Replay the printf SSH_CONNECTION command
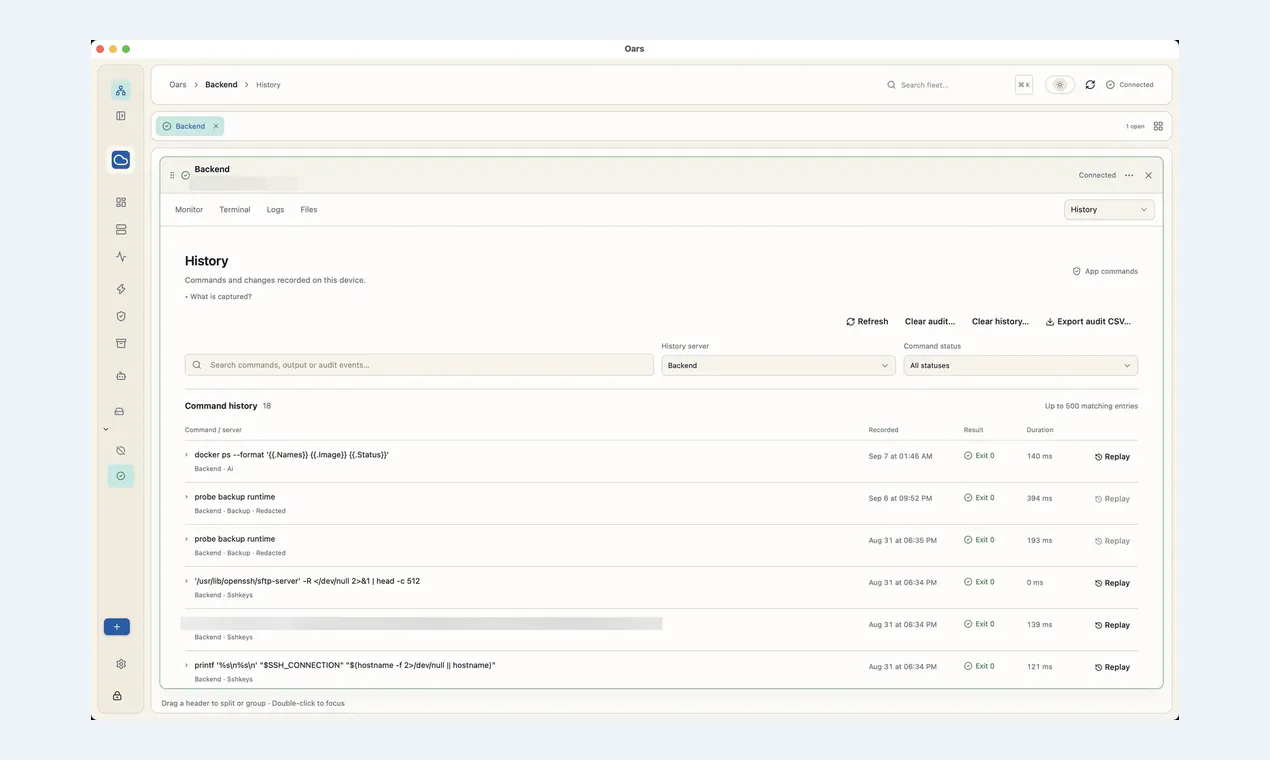1270x760 pixels. pos(1112,667)
